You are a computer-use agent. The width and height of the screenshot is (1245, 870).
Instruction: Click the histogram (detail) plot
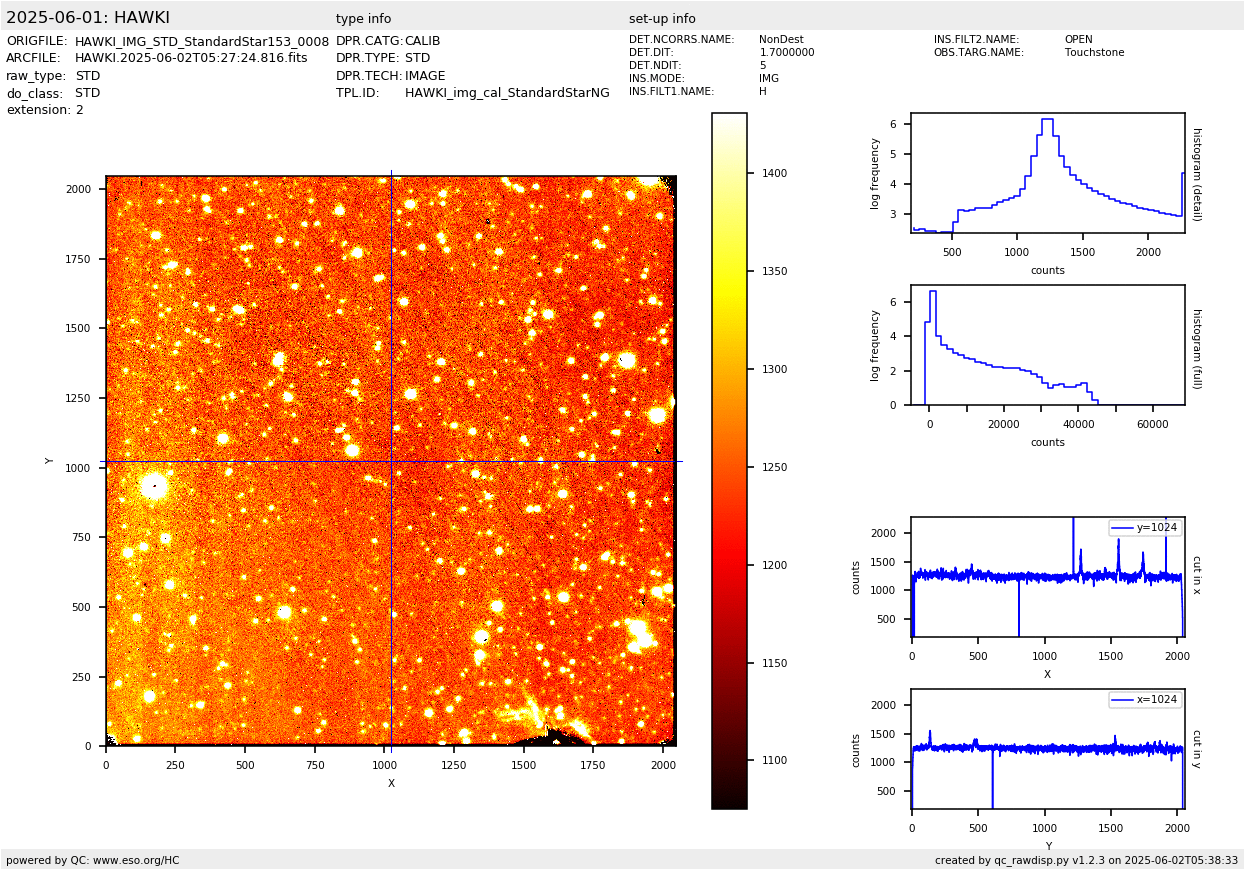pos(1047,173)
